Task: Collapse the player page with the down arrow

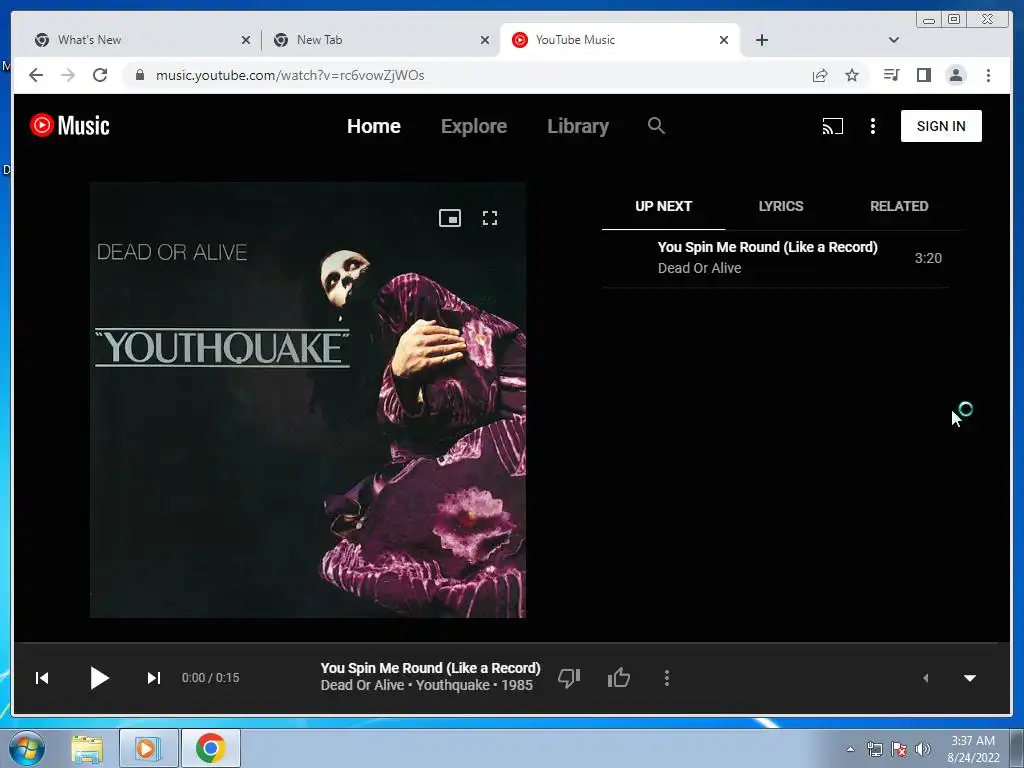Action: pyautogui.click(x=970, y=678)
